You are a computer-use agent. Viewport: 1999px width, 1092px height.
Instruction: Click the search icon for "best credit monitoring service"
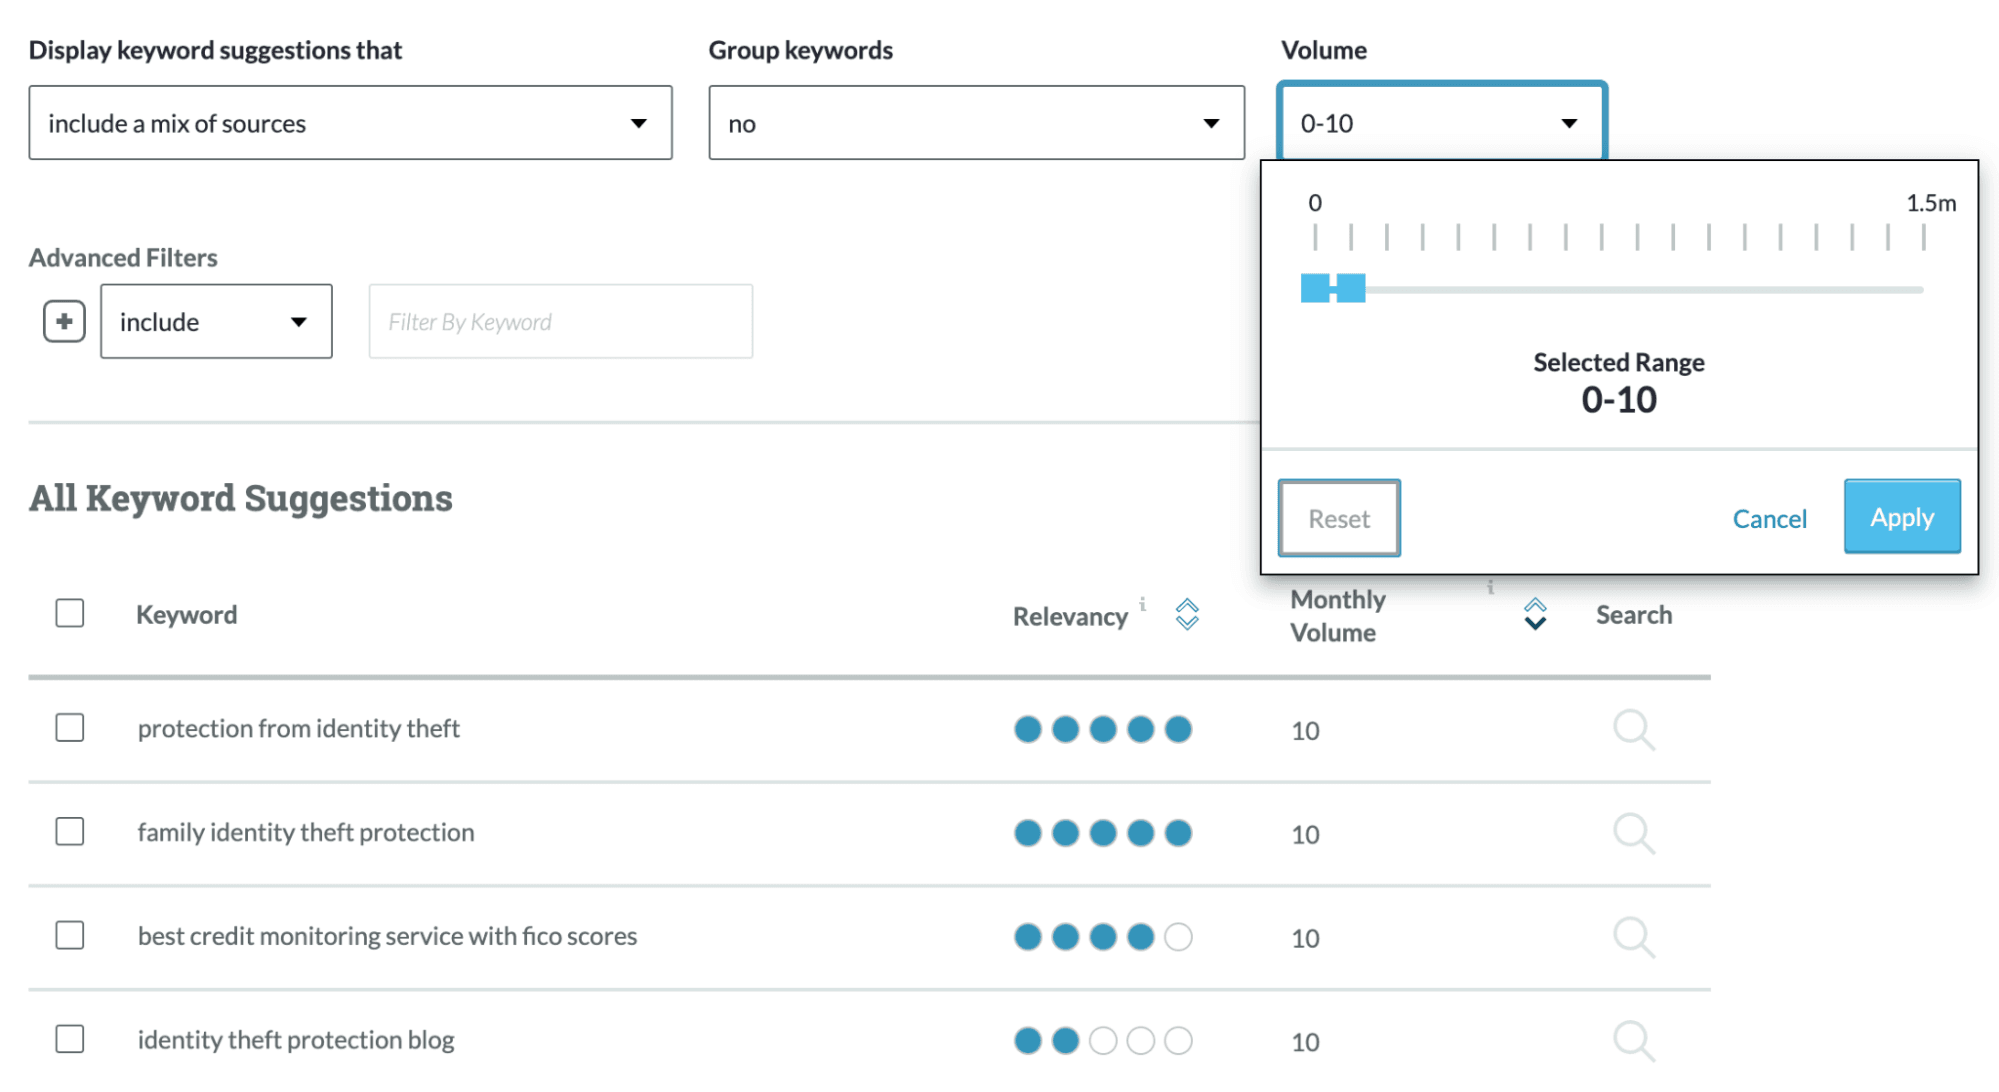[1634, 937]
